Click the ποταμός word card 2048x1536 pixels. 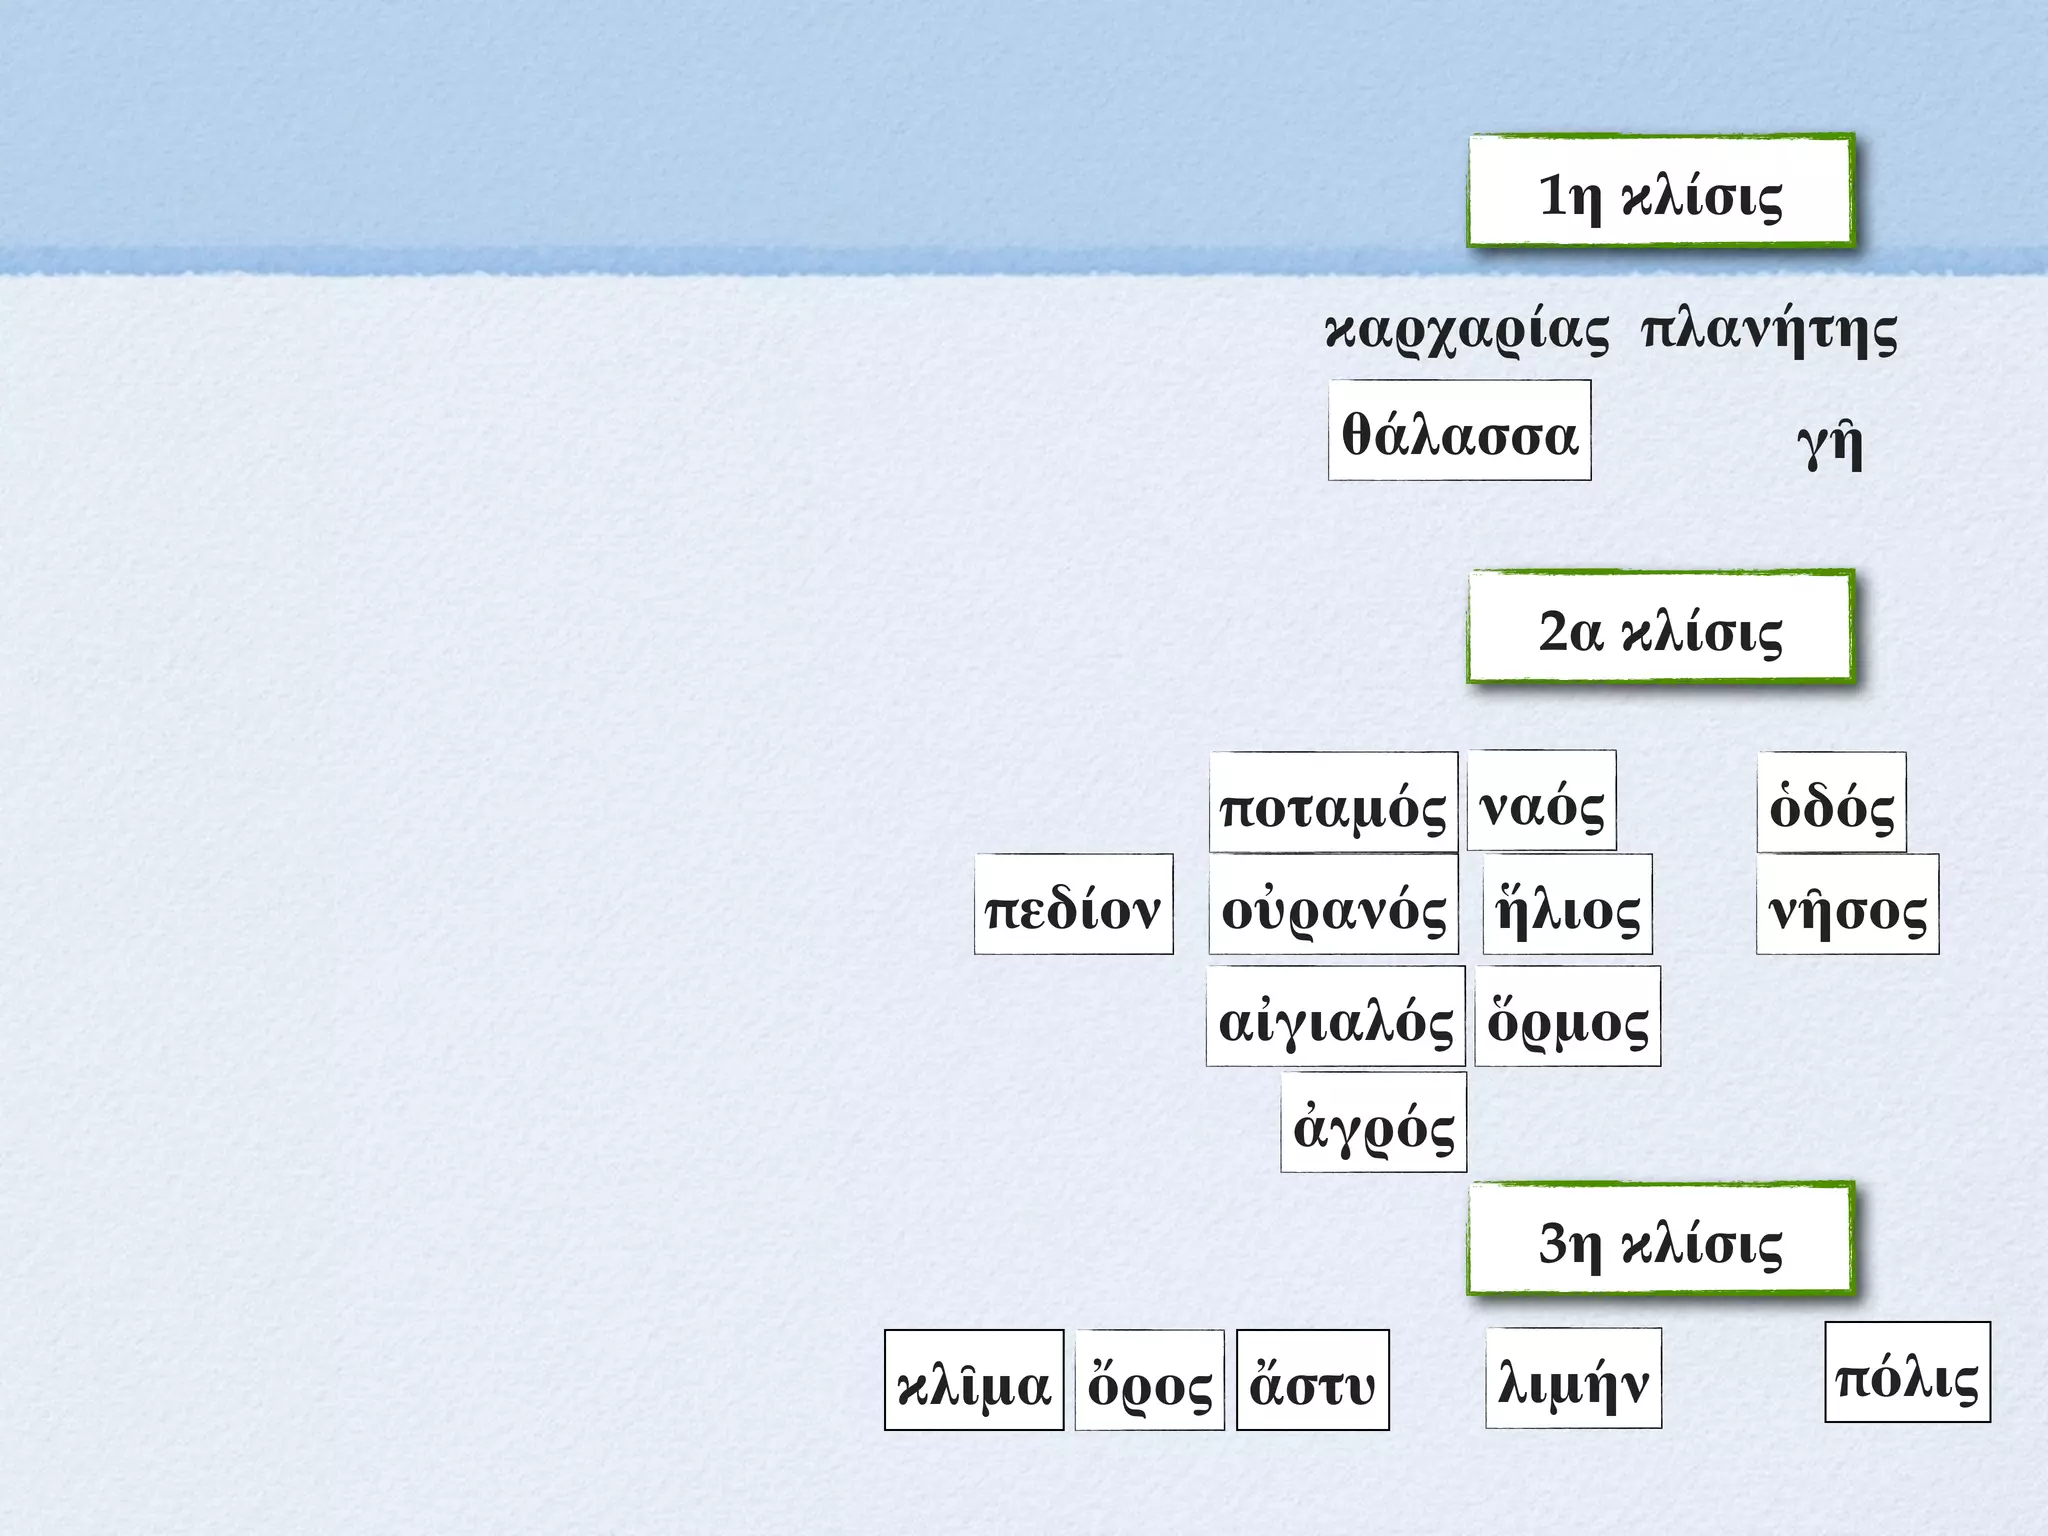pyautogui.click(x=1333, y=802)
